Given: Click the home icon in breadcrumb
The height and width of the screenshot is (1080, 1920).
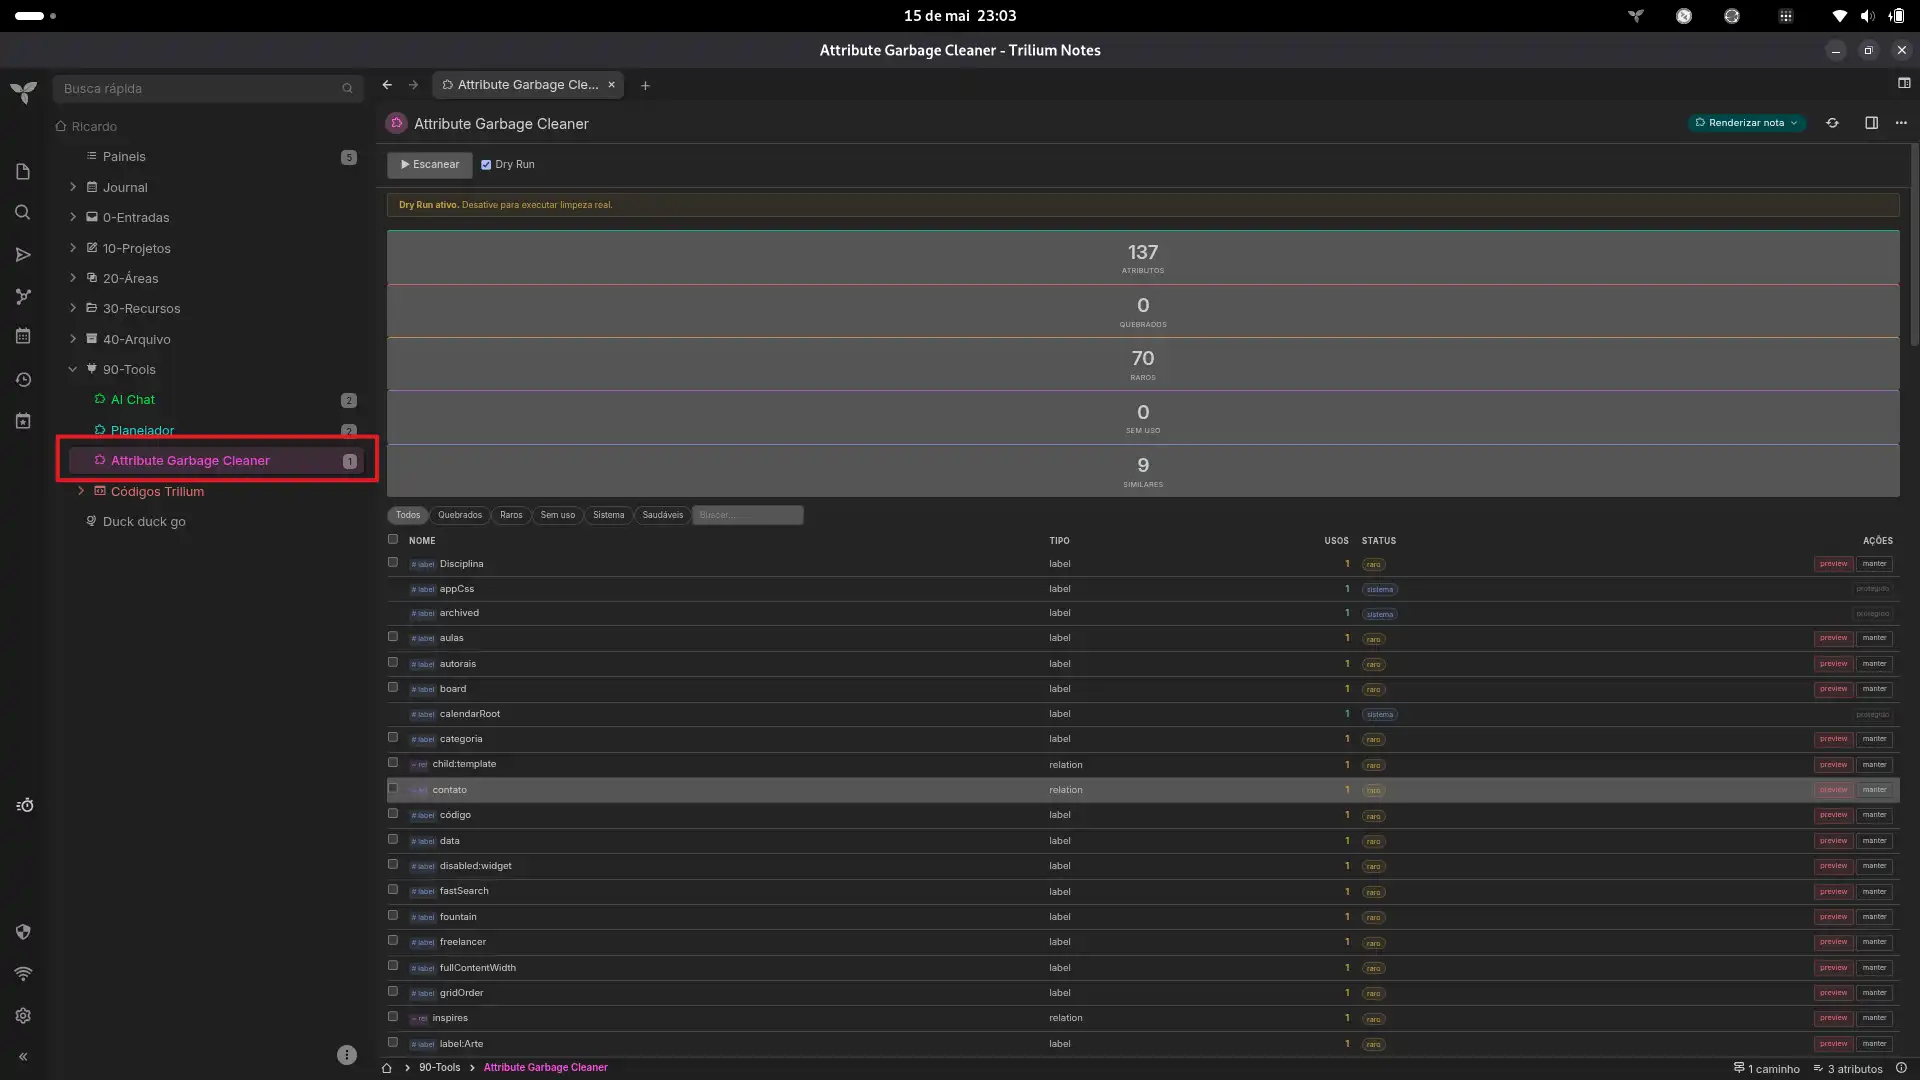Looking at the screenshot, I should click(x=387, y=1068).
